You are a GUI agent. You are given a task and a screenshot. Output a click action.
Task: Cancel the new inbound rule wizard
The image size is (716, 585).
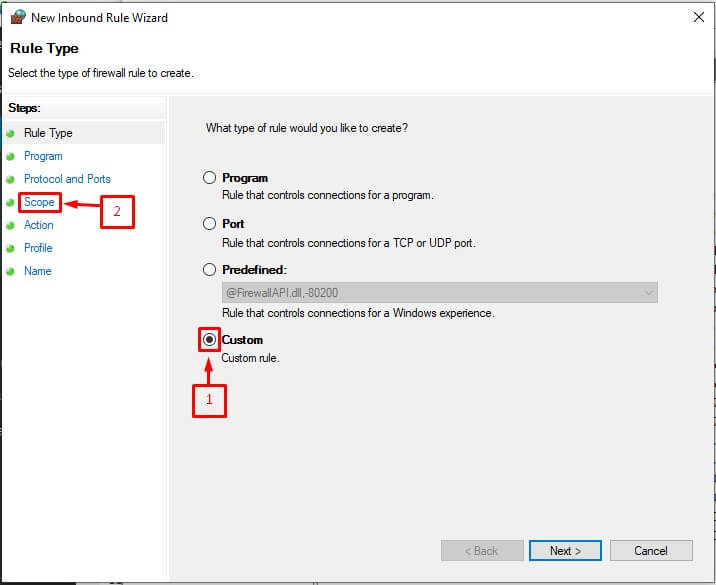tap(651, 551)
